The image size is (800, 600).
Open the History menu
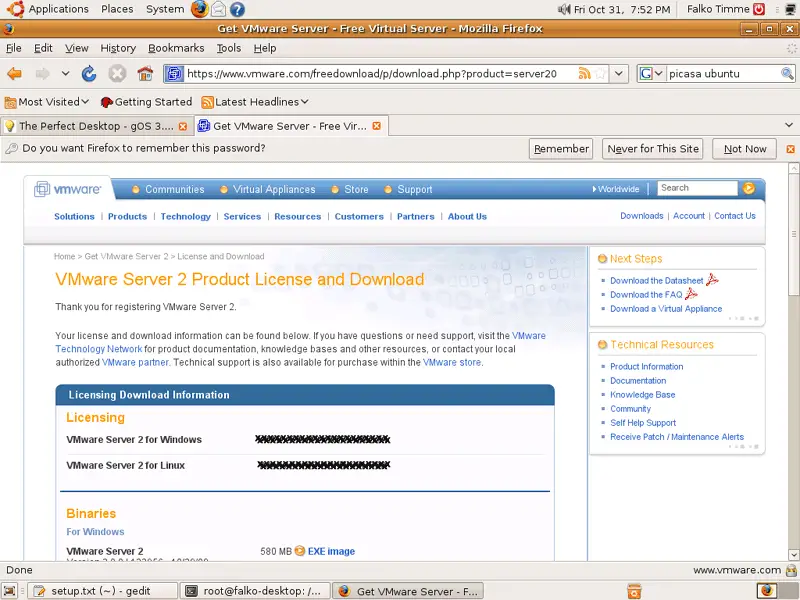[x=118, y=48]
